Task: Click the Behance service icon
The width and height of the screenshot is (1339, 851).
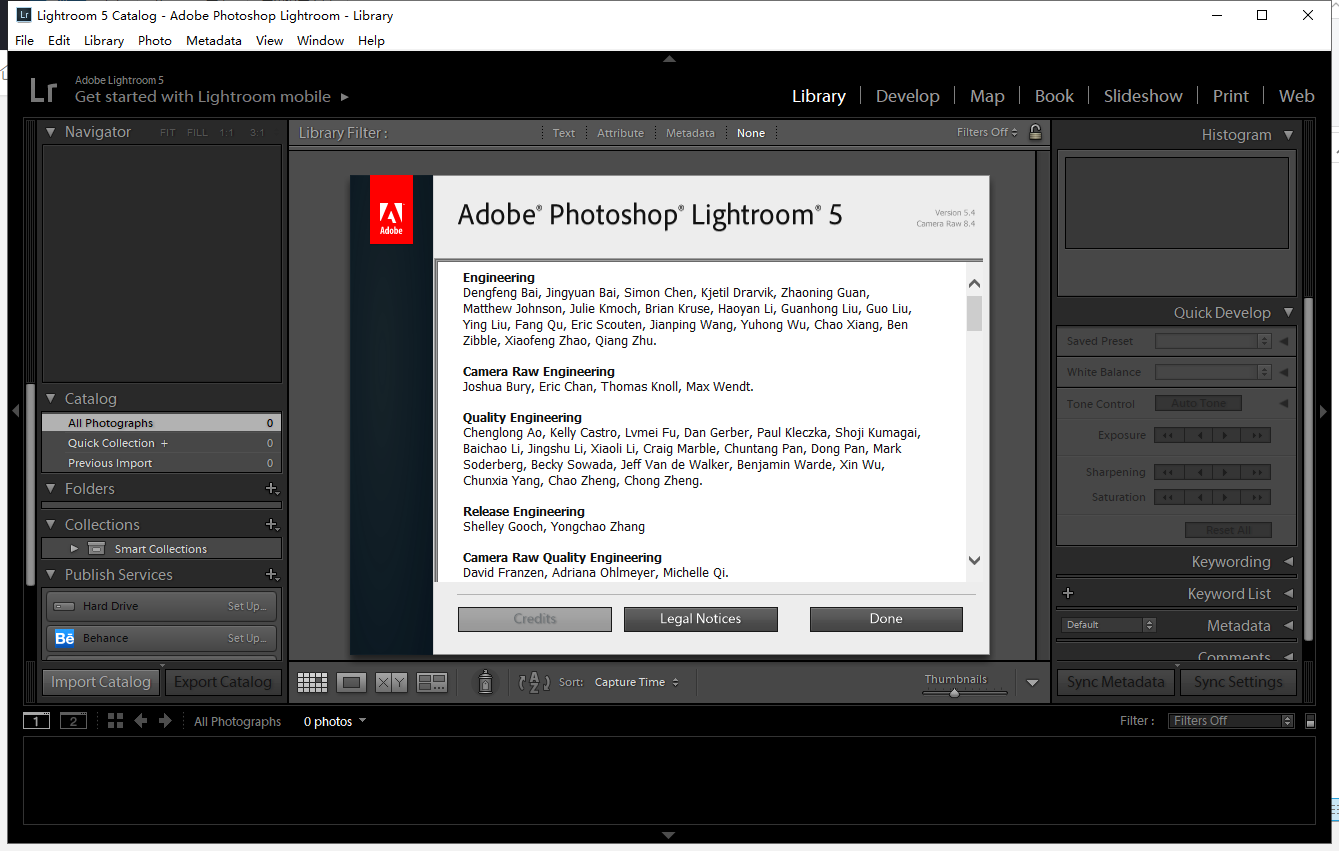Action: point(65,638)
